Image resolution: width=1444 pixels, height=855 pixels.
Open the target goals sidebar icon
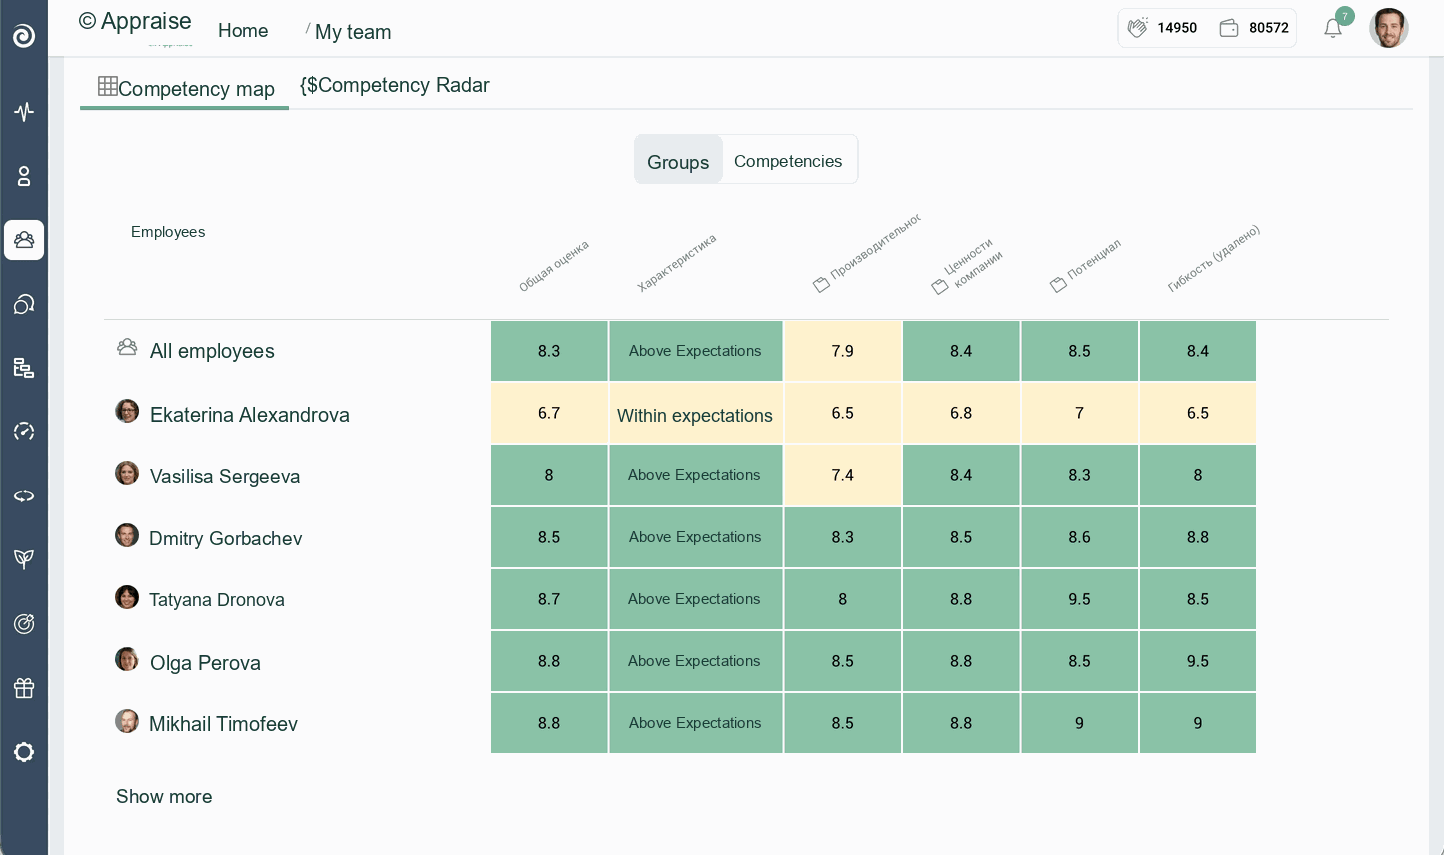coord(24,624)
